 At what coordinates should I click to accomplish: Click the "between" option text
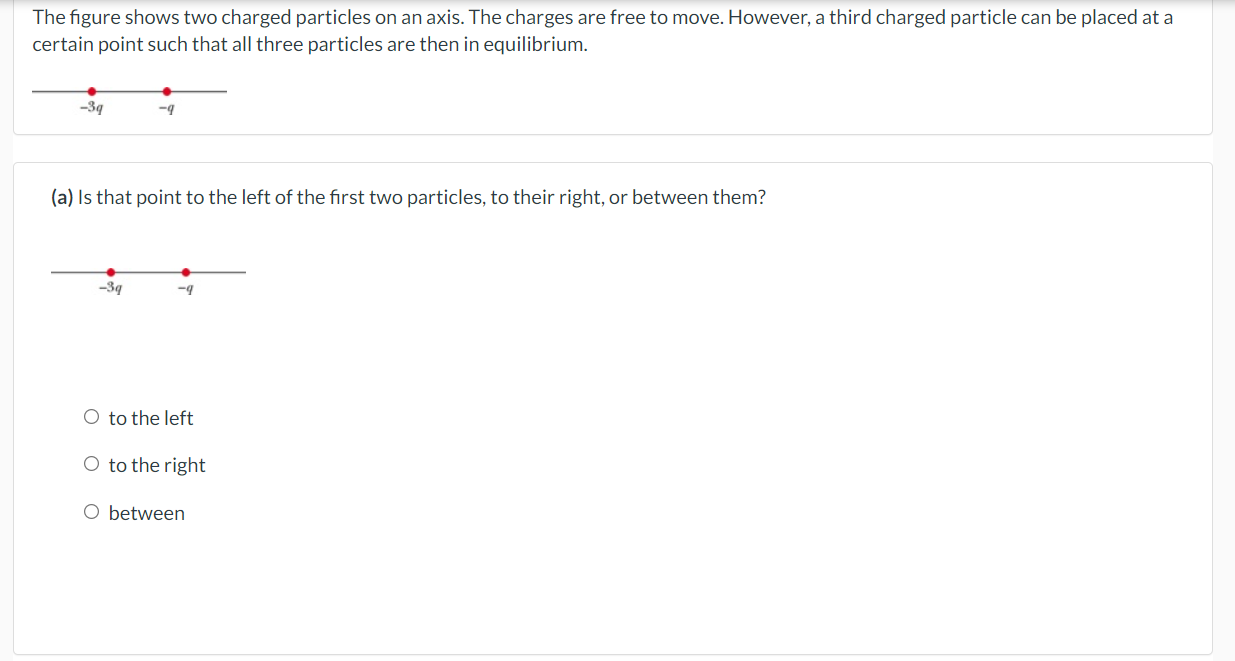coord(147,512)
